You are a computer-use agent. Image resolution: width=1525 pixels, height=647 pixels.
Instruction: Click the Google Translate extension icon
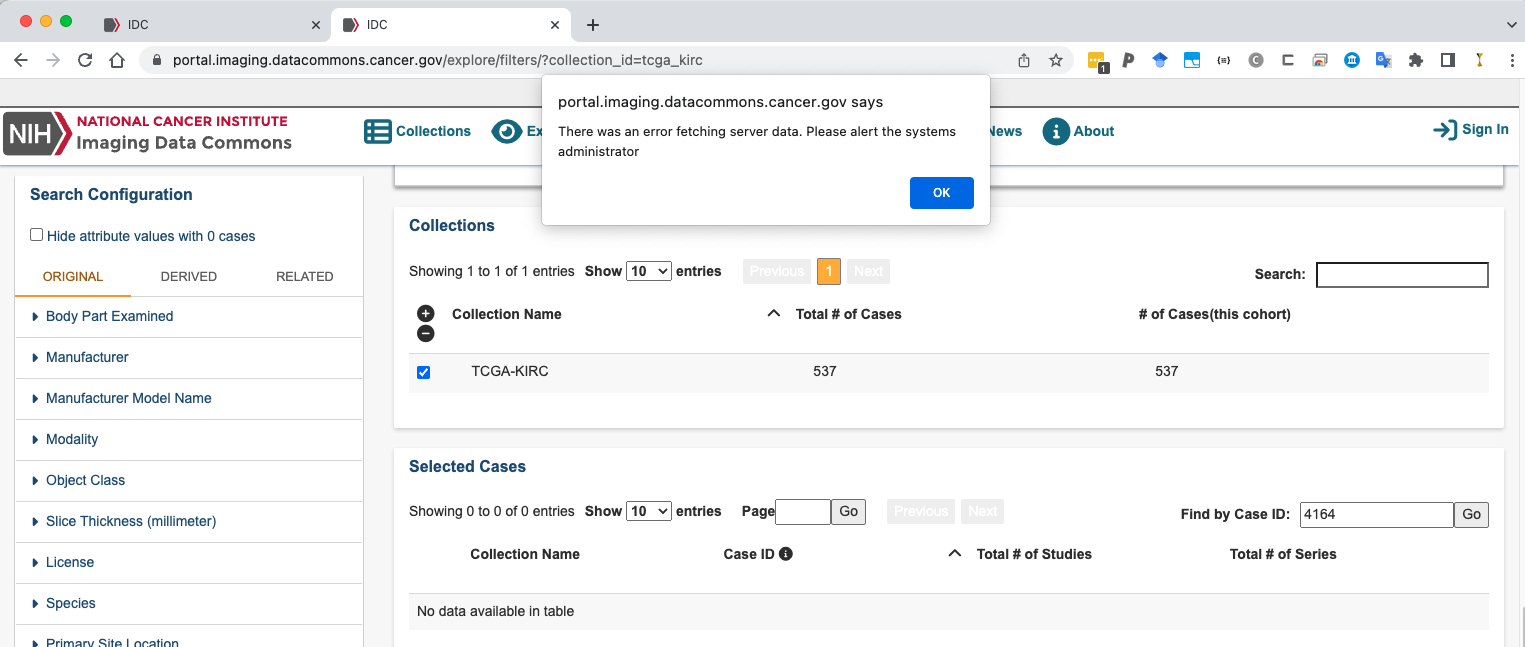pos(1384,60)
